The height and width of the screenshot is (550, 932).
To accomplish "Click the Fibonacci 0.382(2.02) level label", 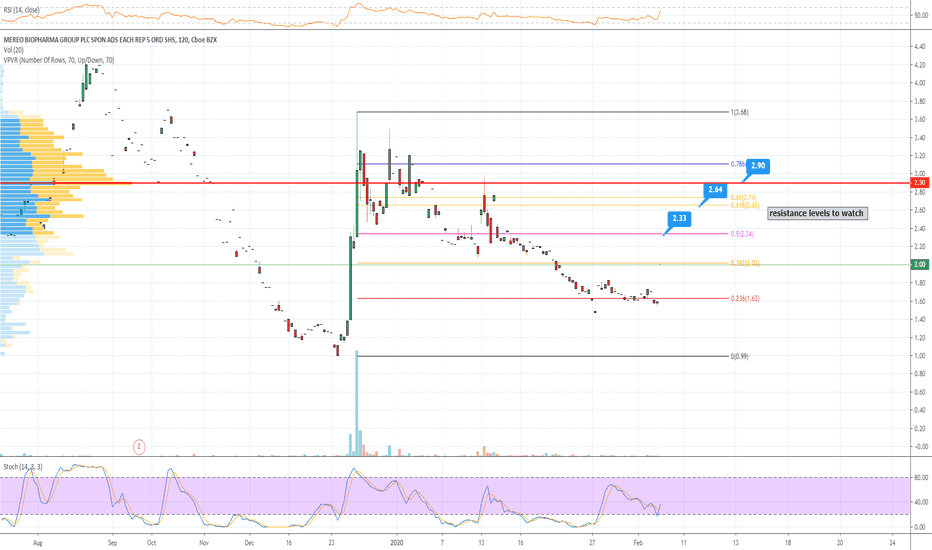I will click(745, 263).
